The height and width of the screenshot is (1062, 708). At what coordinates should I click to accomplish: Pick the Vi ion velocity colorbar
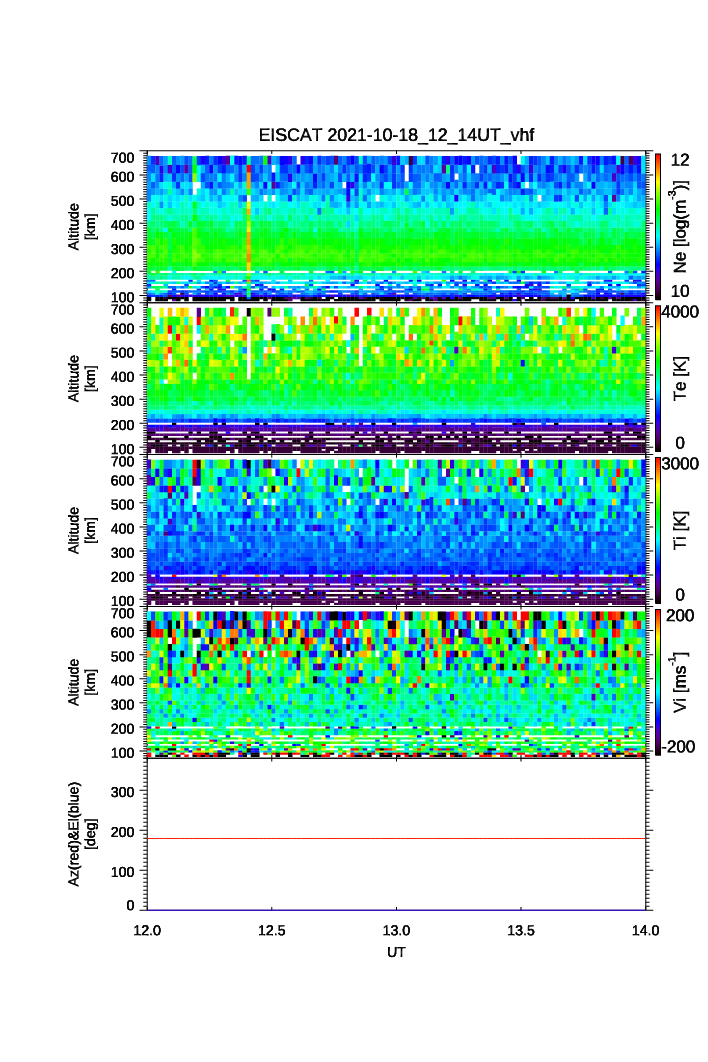tap(656, 683)
